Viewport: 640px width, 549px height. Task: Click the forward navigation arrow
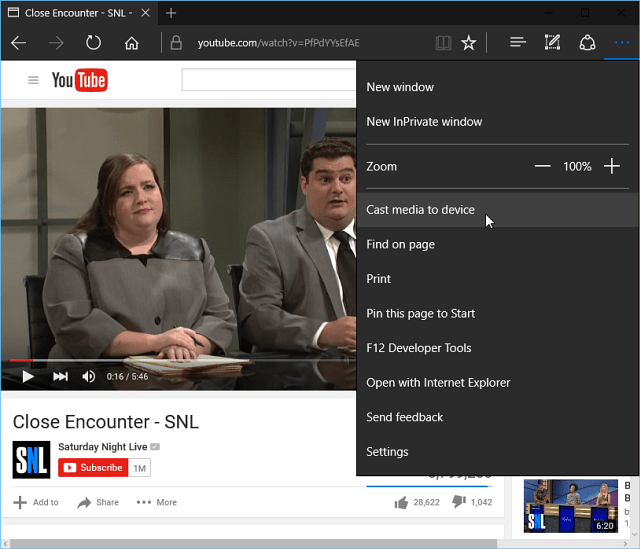56,42
